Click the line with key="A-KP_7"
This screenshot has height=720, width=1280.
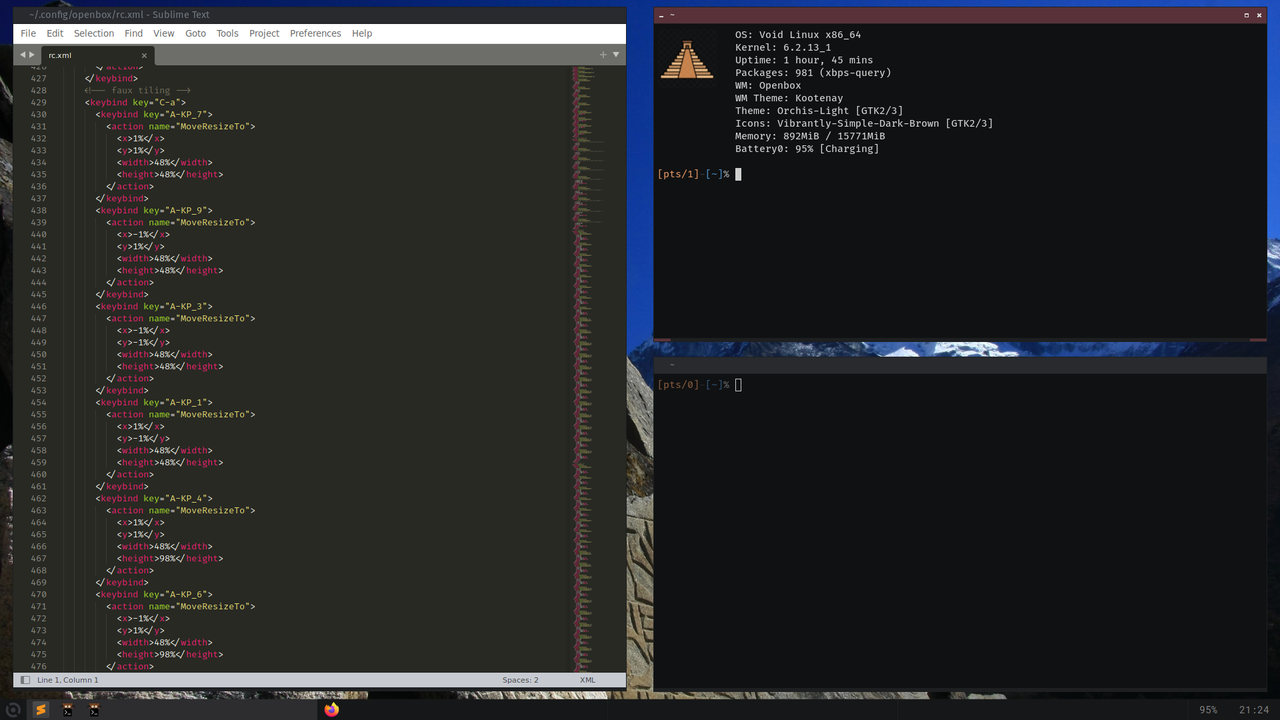tap(154, 114)
